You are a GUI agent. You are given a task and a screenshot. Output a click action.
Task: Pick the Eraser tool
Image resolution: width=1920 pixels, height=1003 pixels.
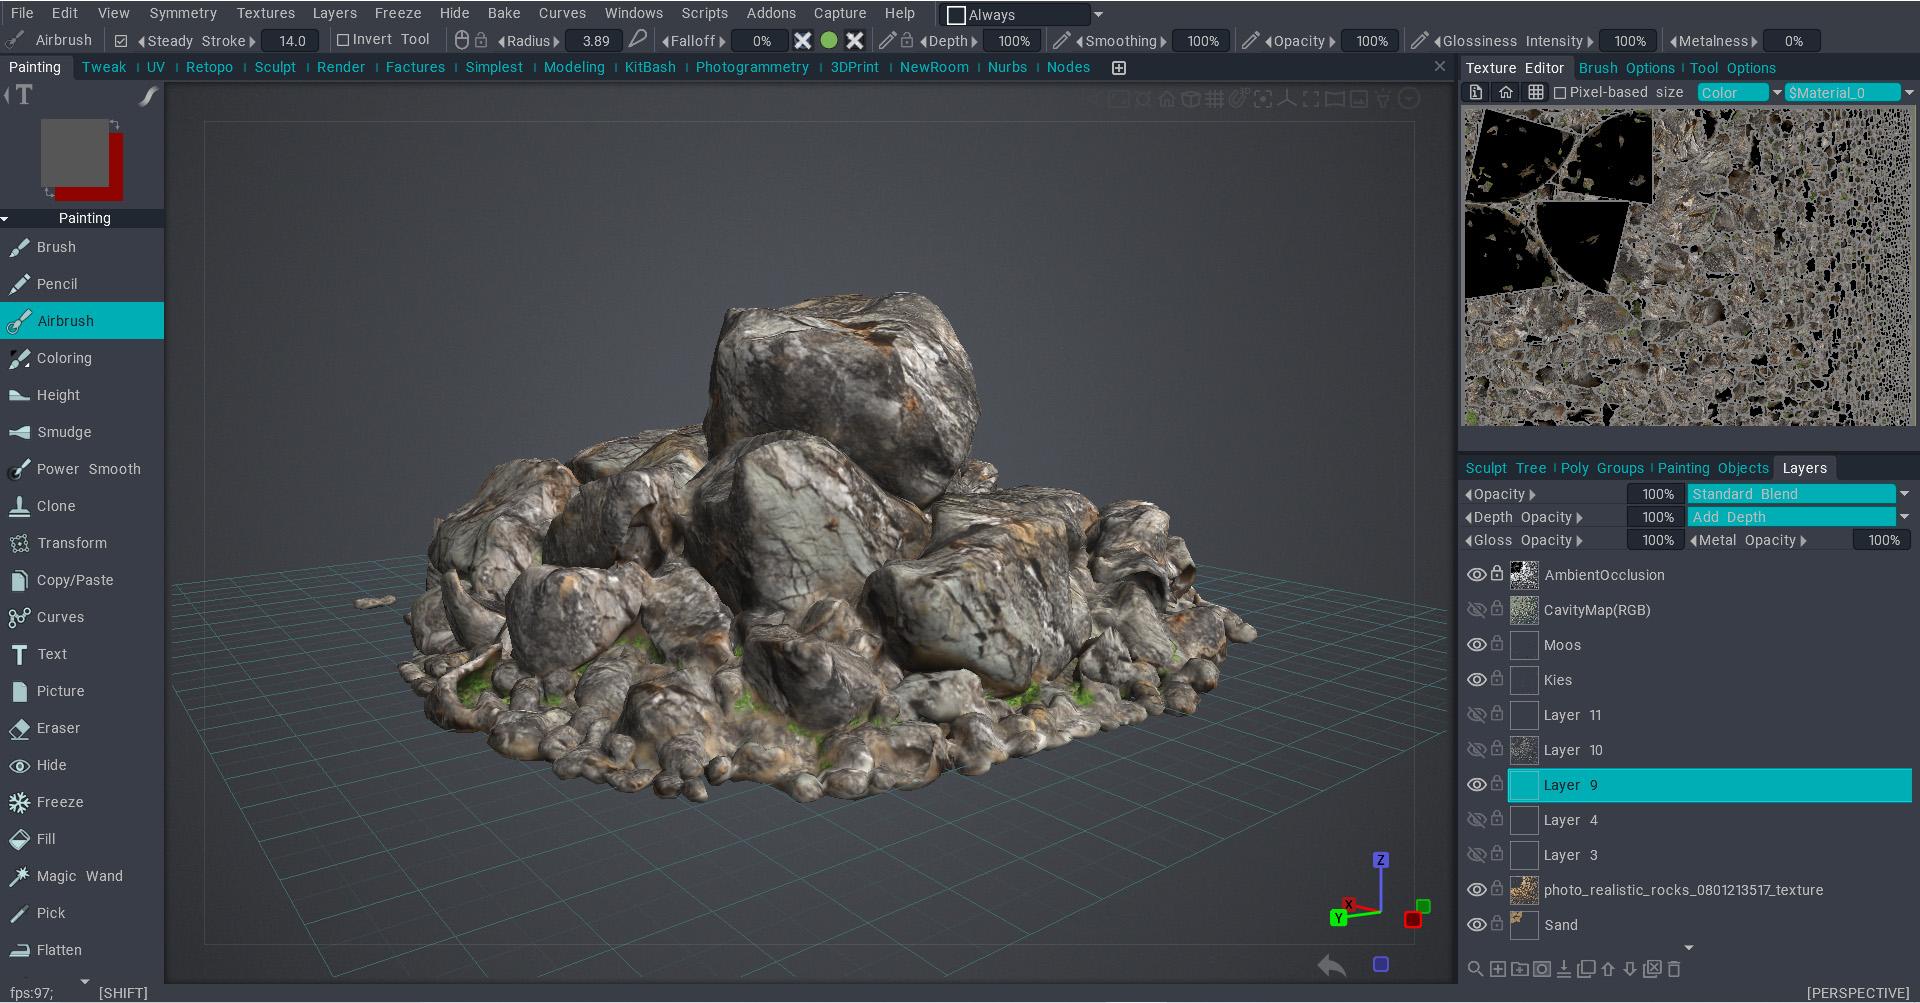pyautogui.click(x=58, y=728)
